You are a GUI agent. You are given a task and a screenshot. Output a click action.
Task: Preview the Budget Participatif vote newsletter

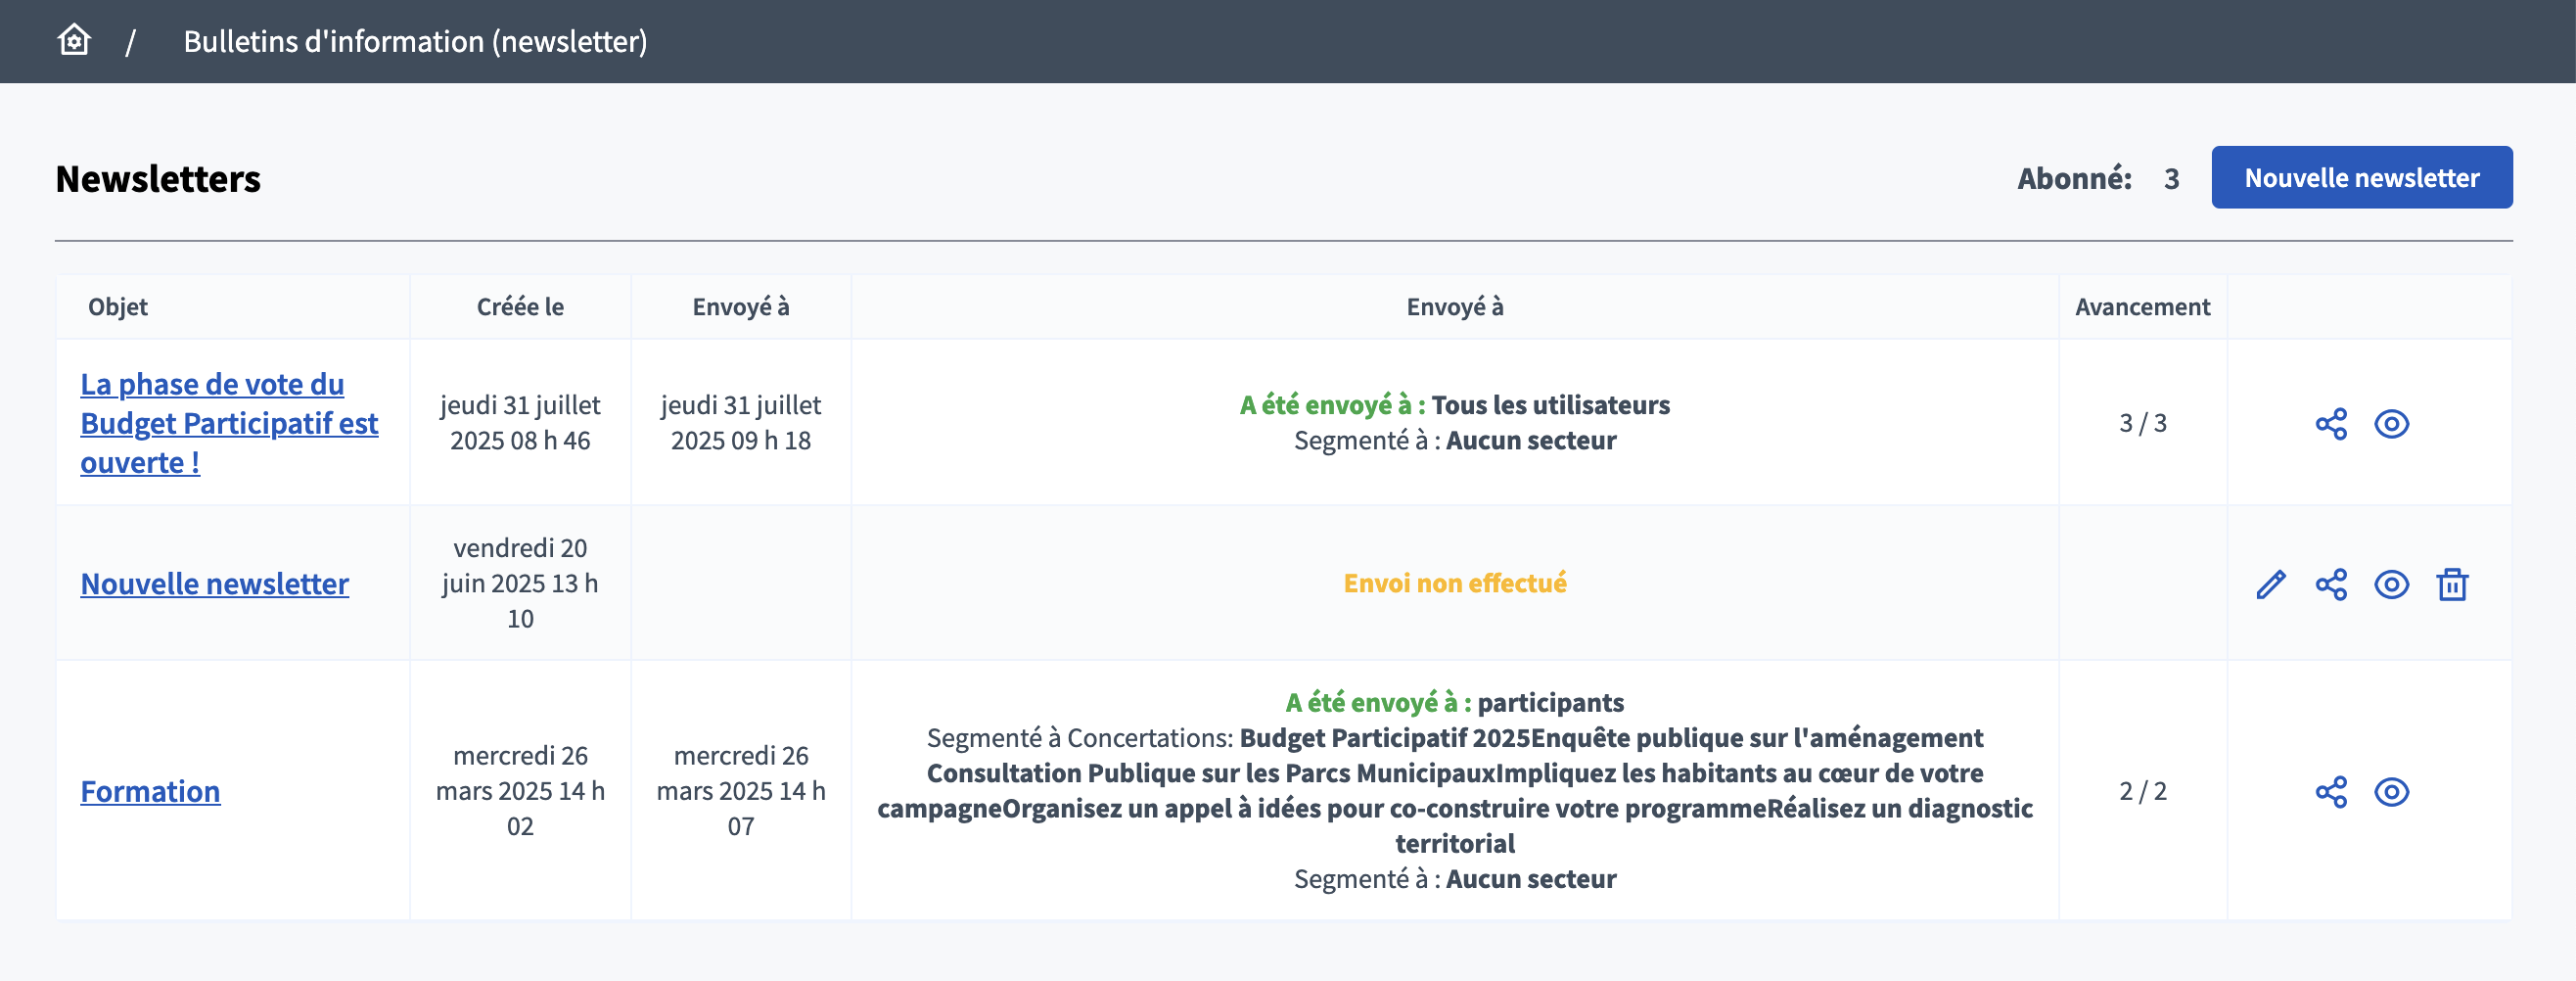click(x=2391, y=424)
